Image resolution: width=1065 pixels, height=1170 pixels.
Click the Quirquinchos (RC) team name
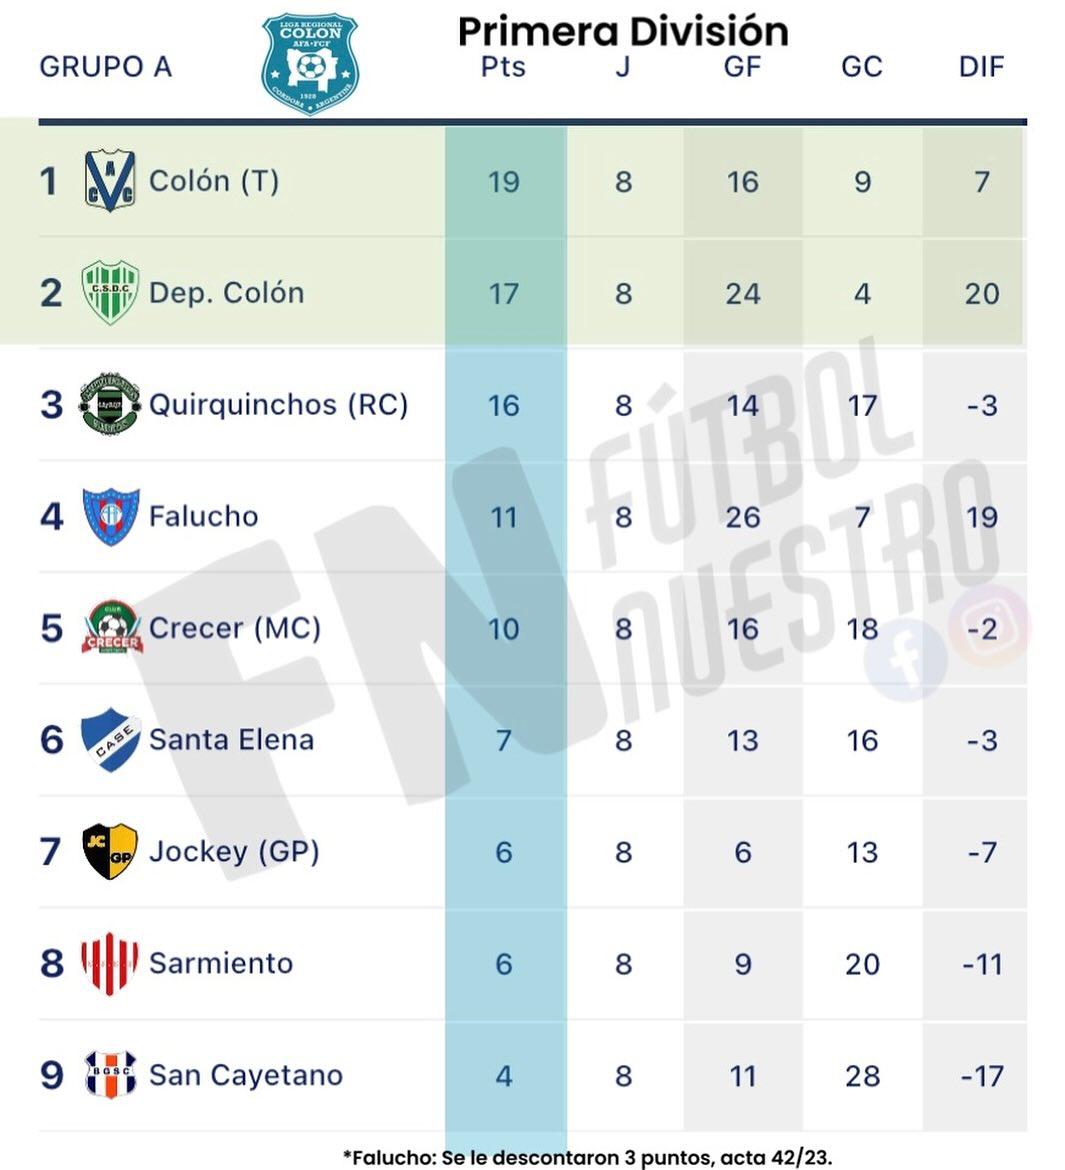pos(278,404)
